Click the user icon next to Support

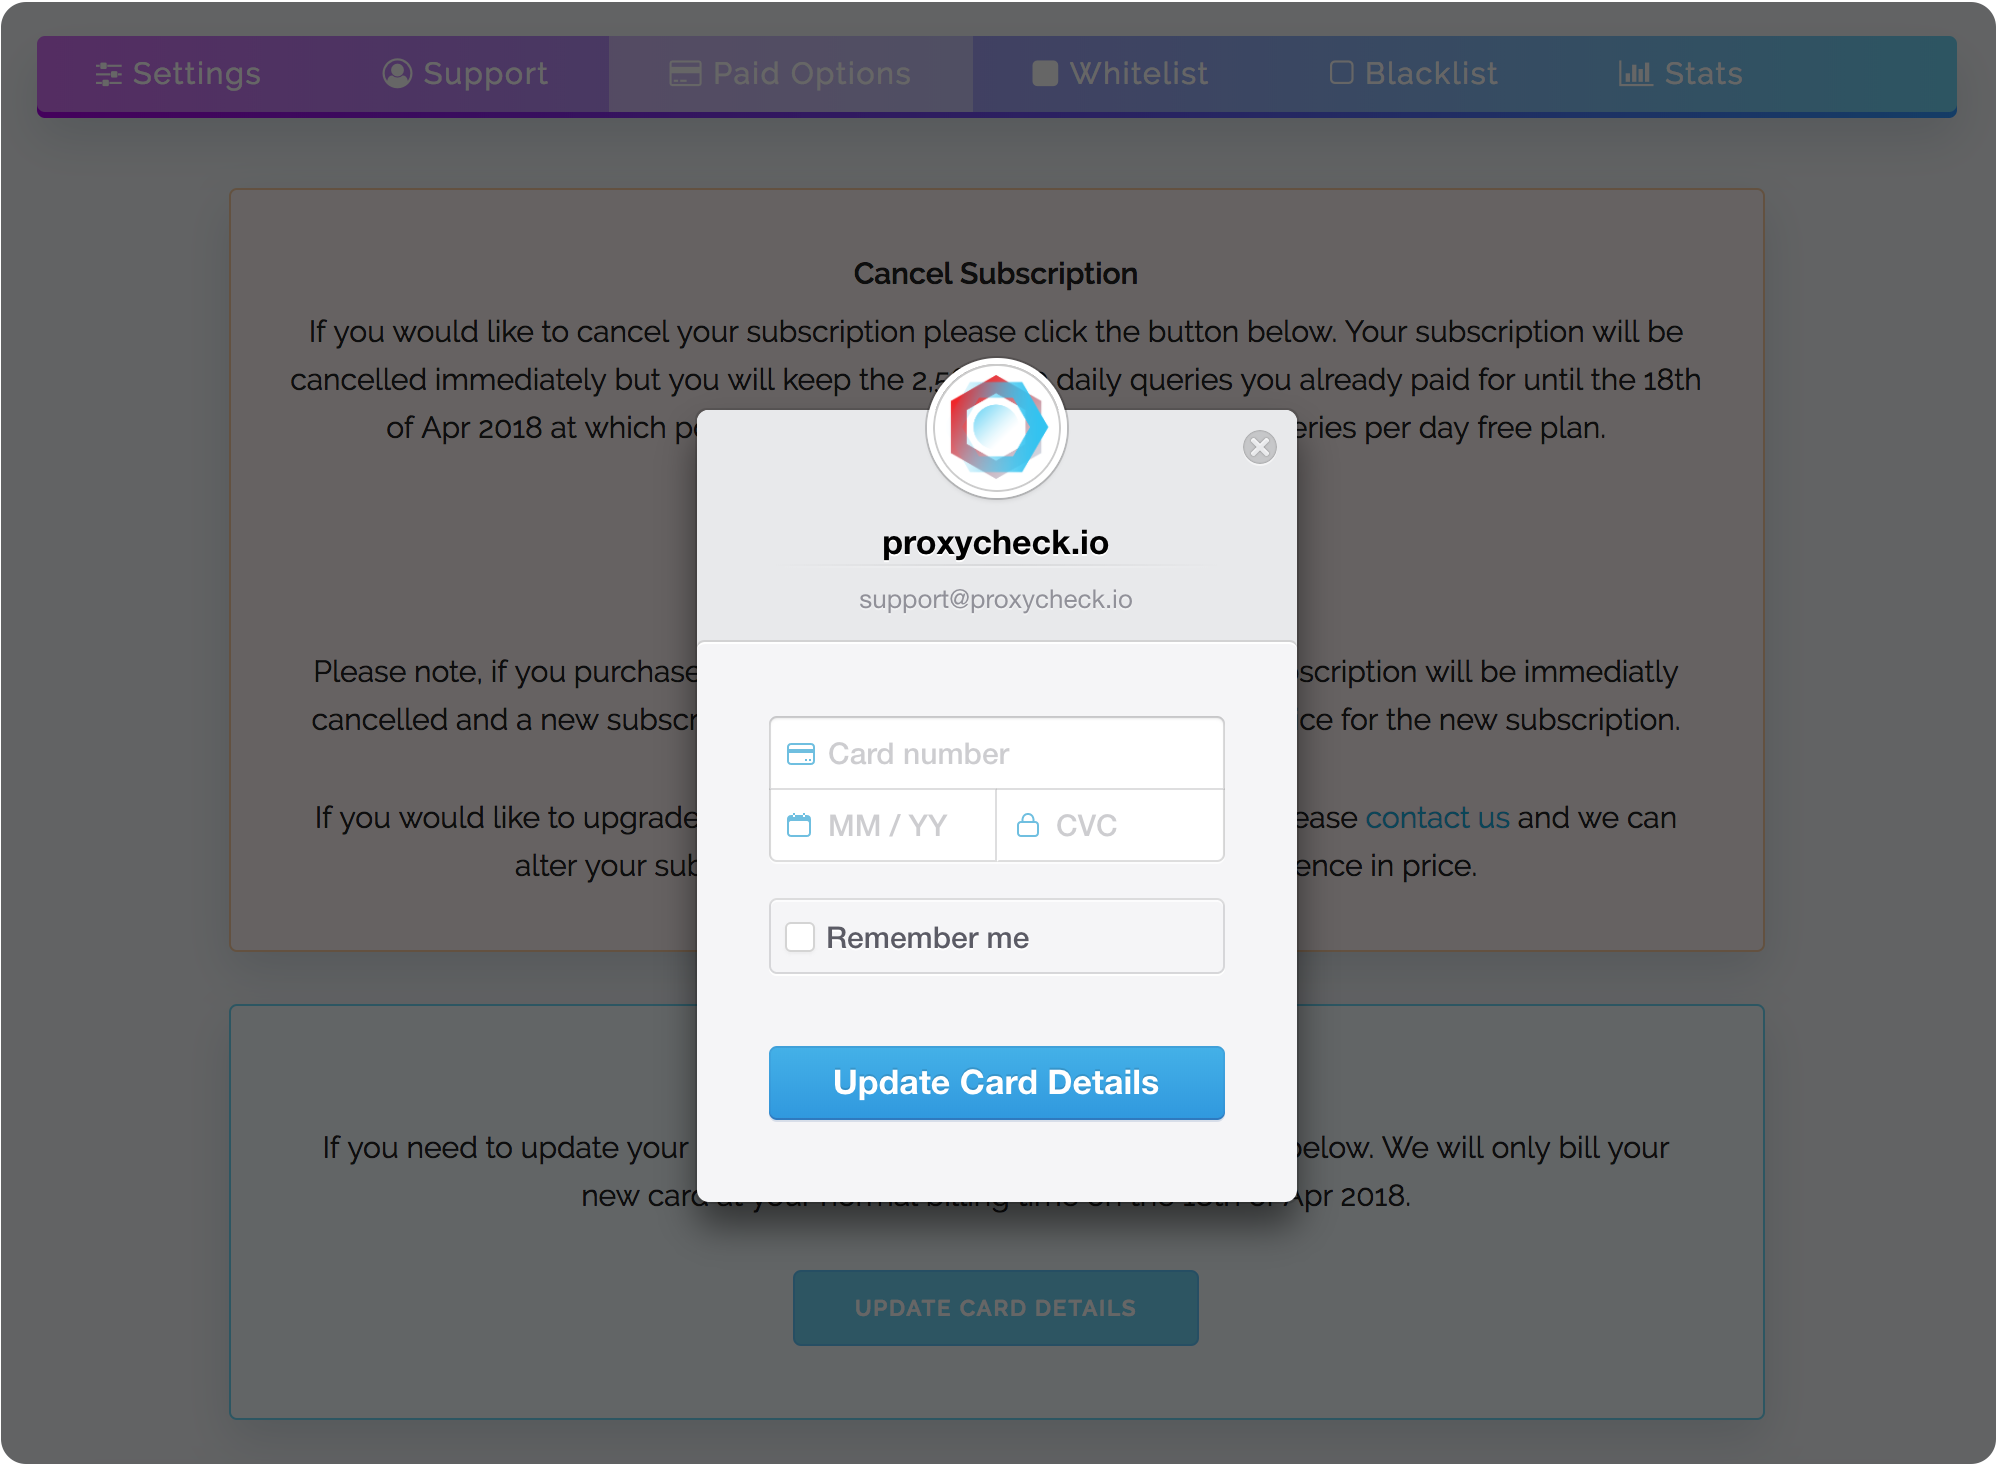pyautogui.click(x=397, y=74)
